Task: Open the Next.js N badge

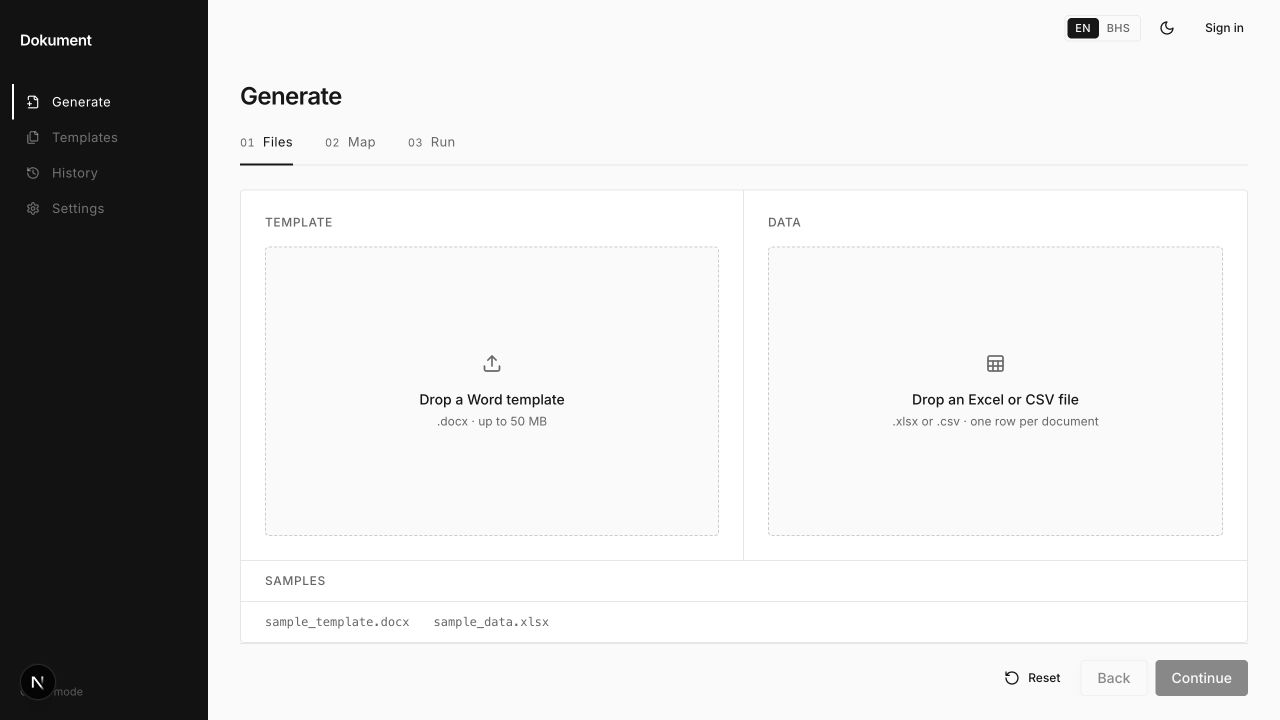Action: coord(37,682)
